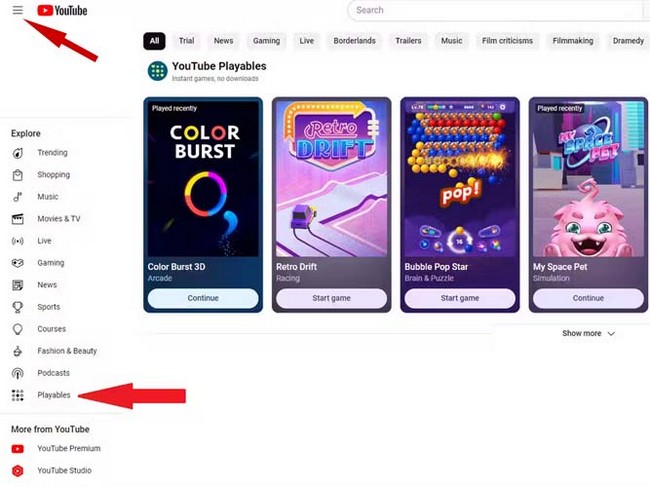The height and width of the screenshot is (487, 650).
Task: Focus the Search input field
Action: pyautogui.click(x=497, y=10)
